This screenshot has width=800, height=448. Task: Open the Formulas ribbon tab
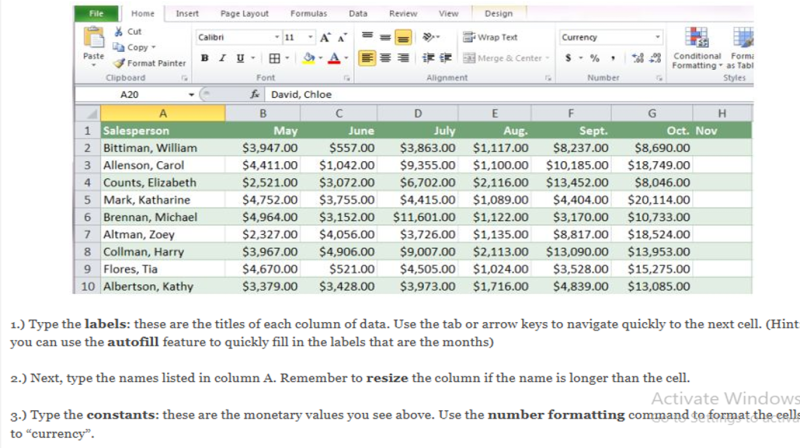coord(308,13)
